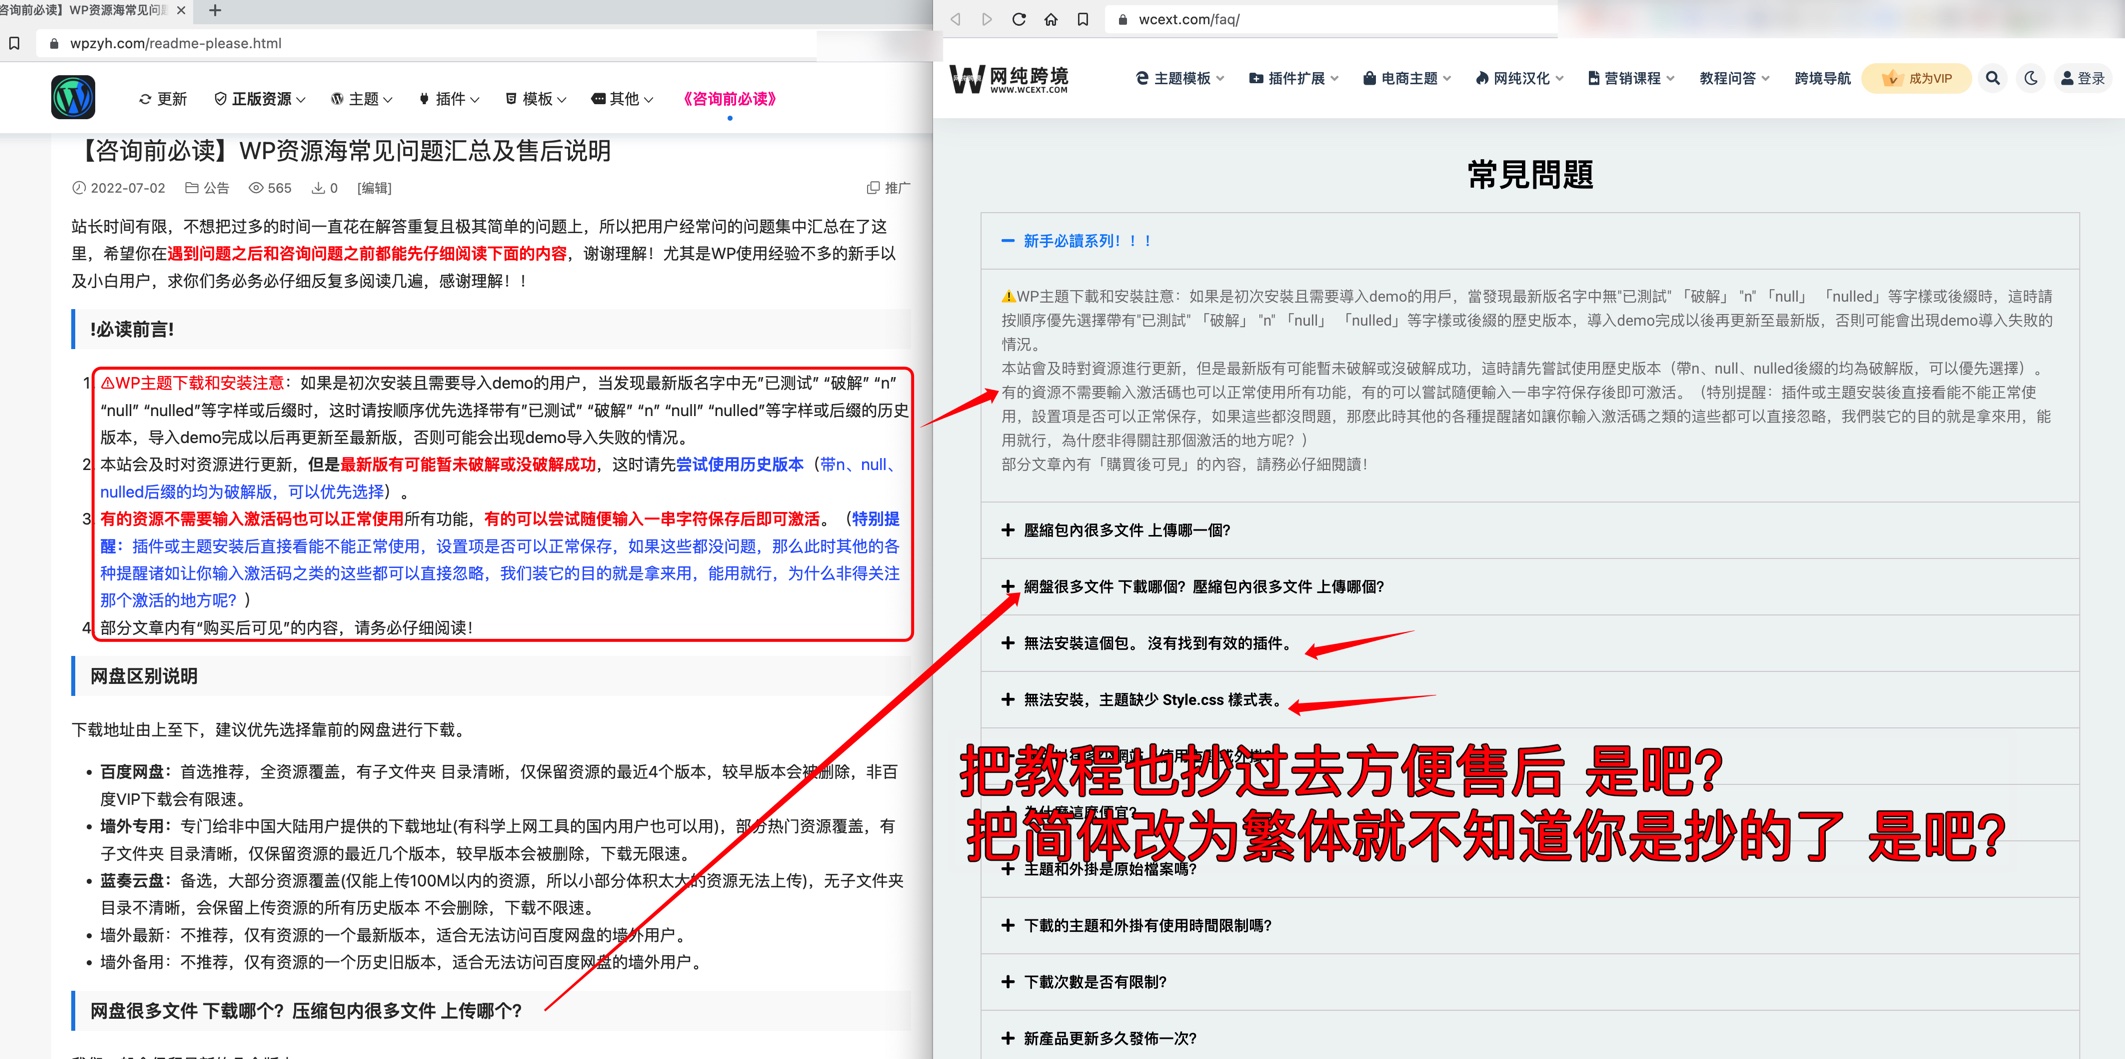Expand the 正版资源 dropdown
2125x1059 pixels.
[260, 99]
